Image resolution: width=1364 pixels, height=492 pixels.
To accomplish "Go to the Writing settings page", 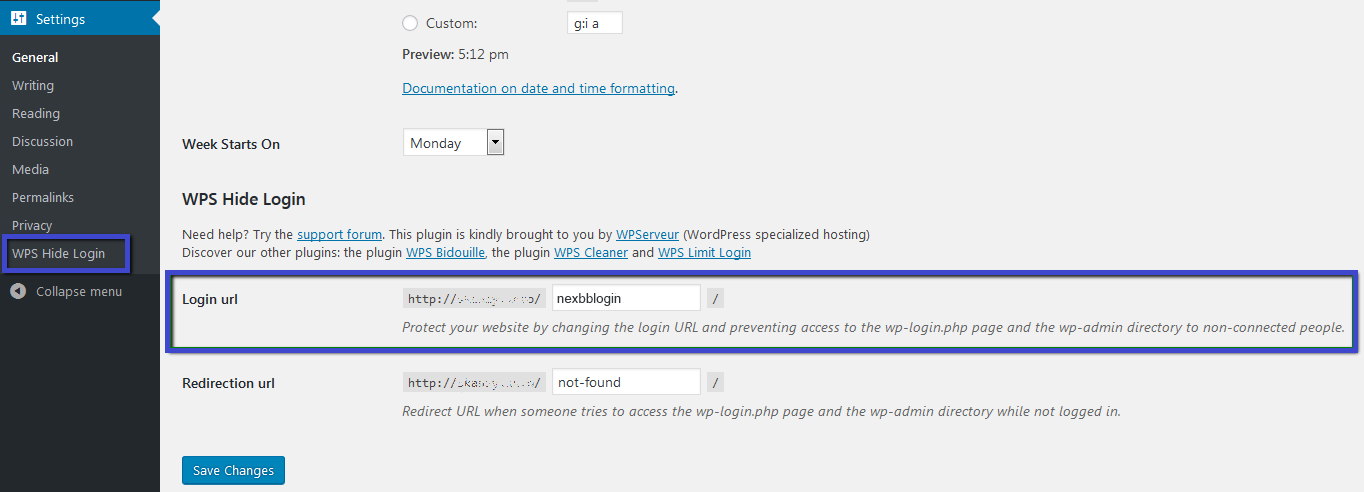I will tap(33, 85).
